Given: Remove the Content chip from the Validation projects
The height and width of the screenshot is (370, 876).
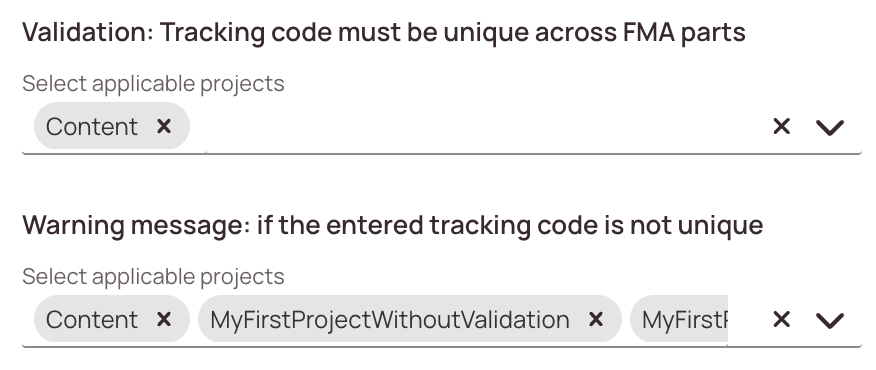Looking at the screenshot, I should tap(164, 126).
